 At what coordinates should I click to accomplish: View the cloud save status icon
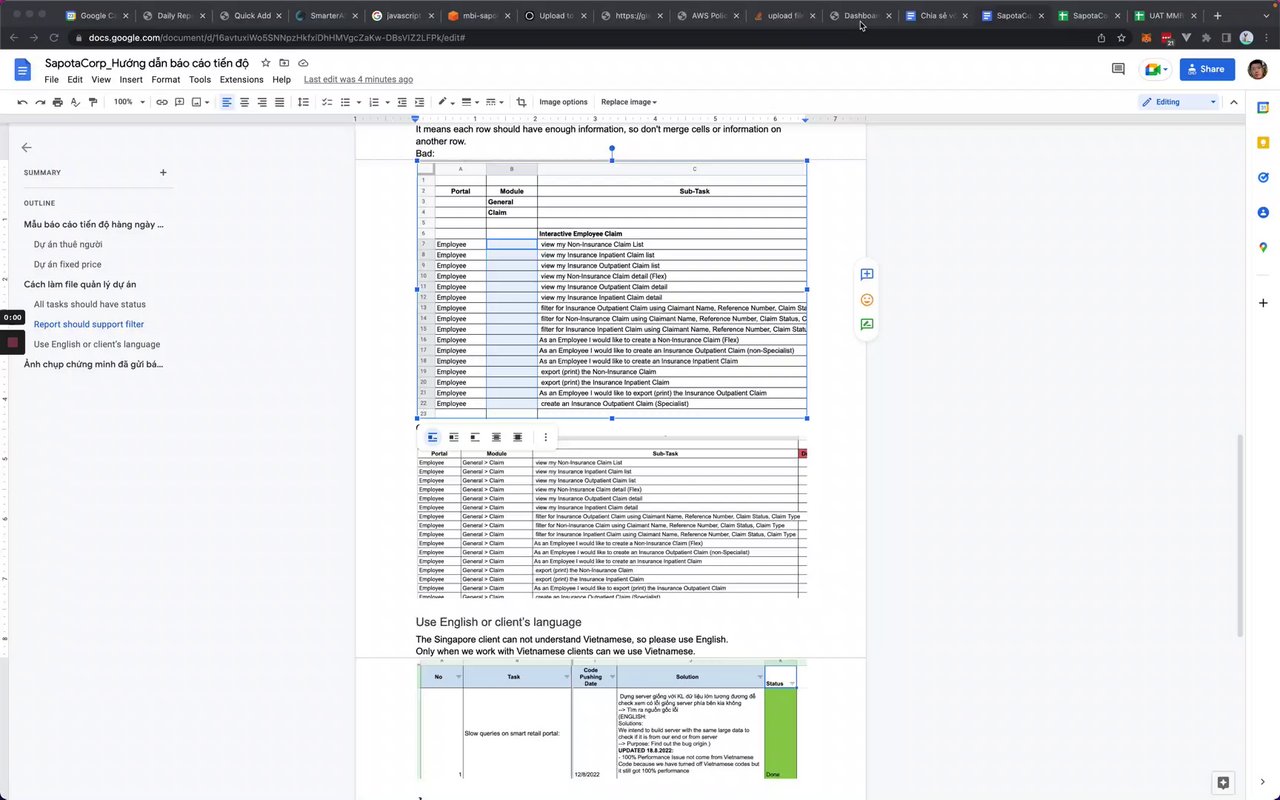point(302,63)
